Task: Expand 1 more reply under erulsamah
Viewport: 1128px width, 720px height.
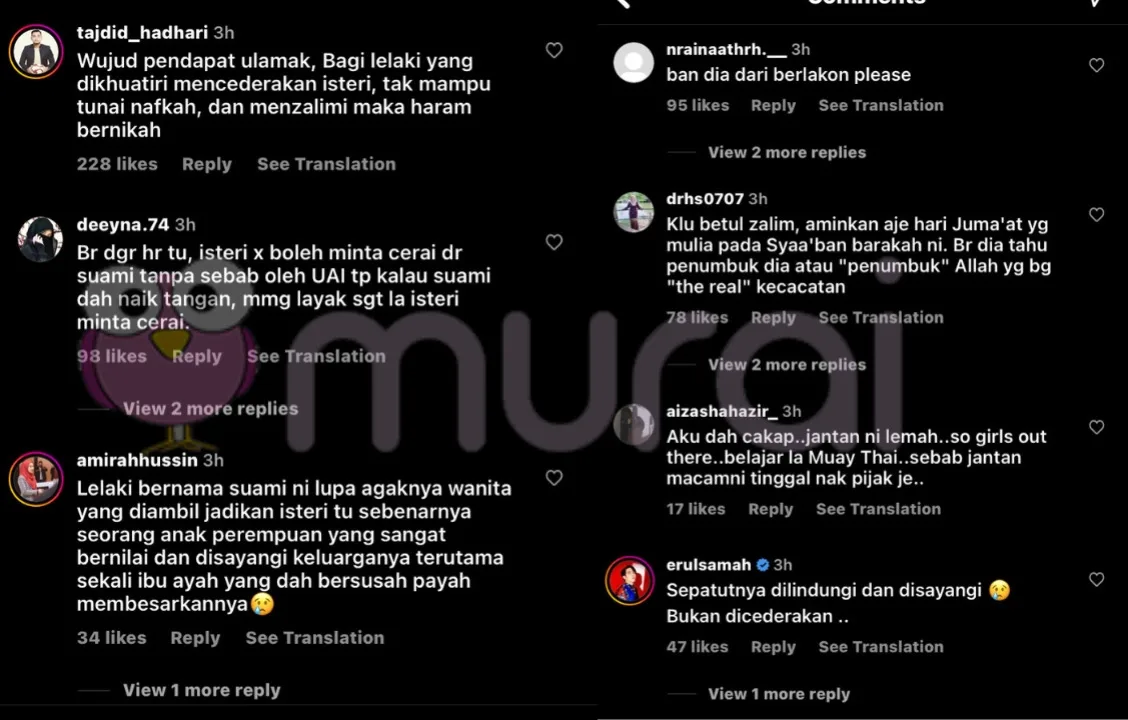Action: click(779, 694)
